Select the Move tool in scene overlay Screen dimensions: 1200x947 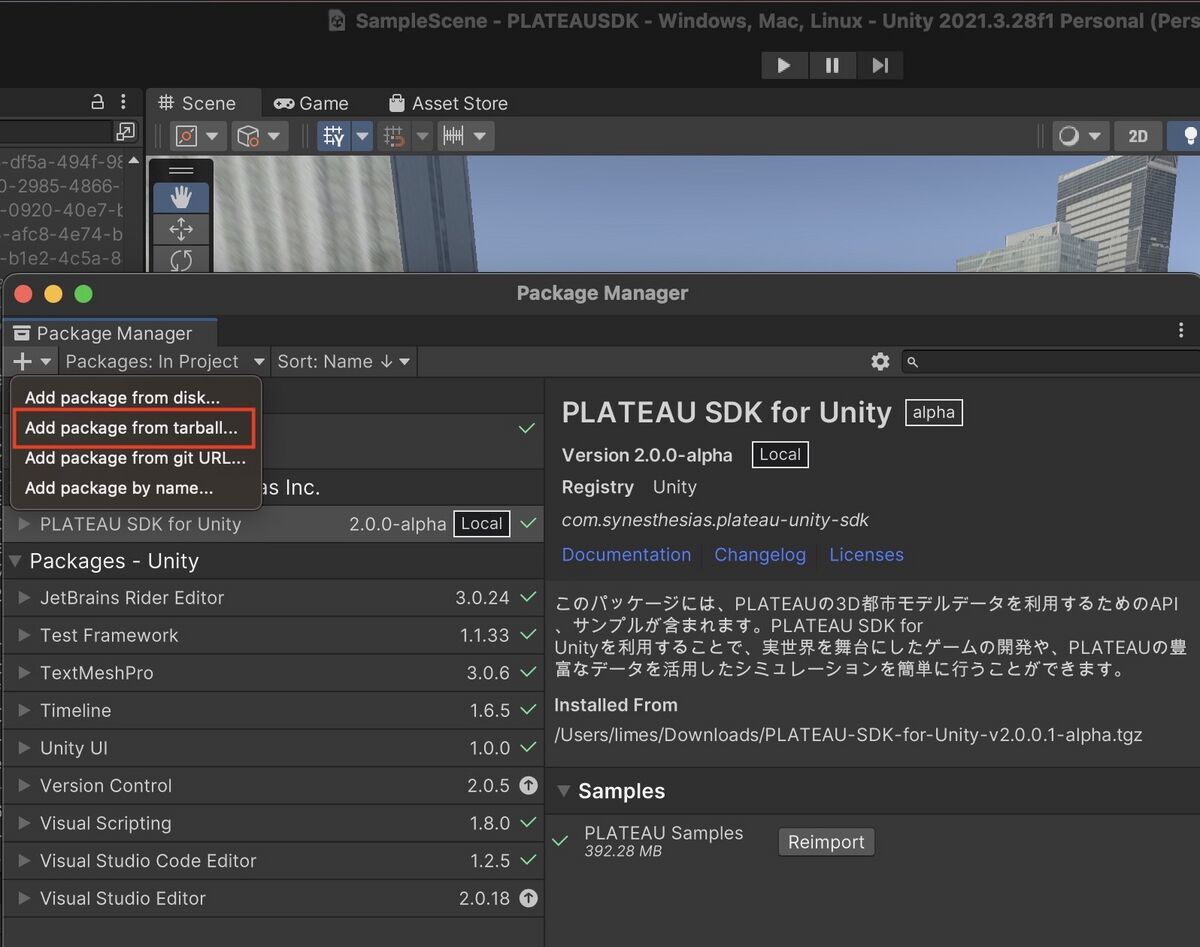181,229
